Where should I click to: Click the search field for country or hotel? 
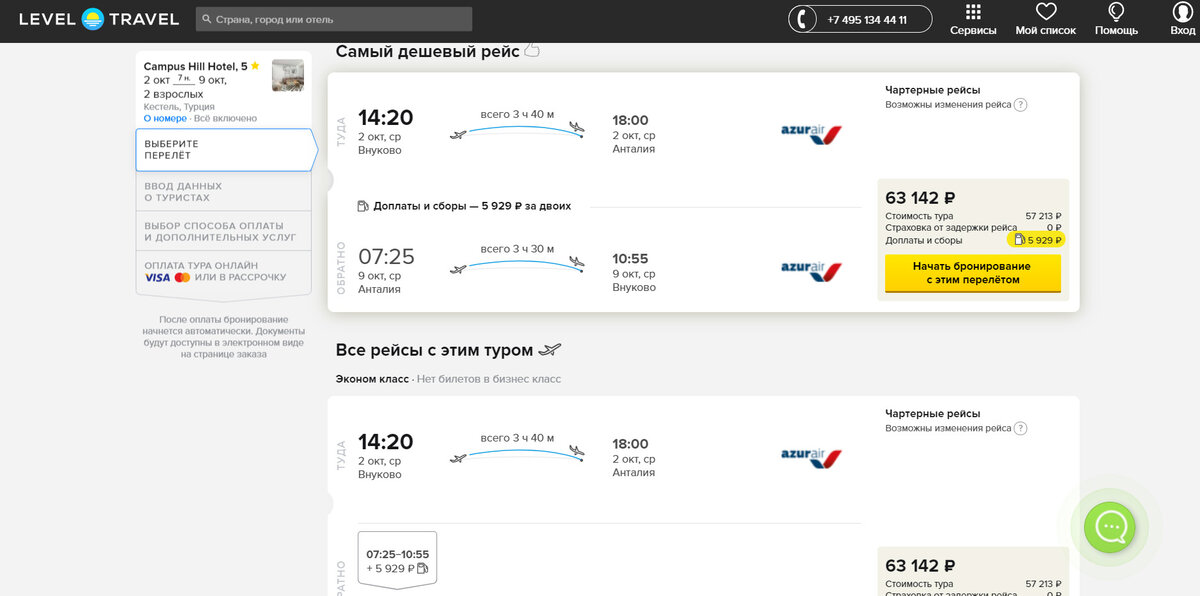[x=334, y=19]
